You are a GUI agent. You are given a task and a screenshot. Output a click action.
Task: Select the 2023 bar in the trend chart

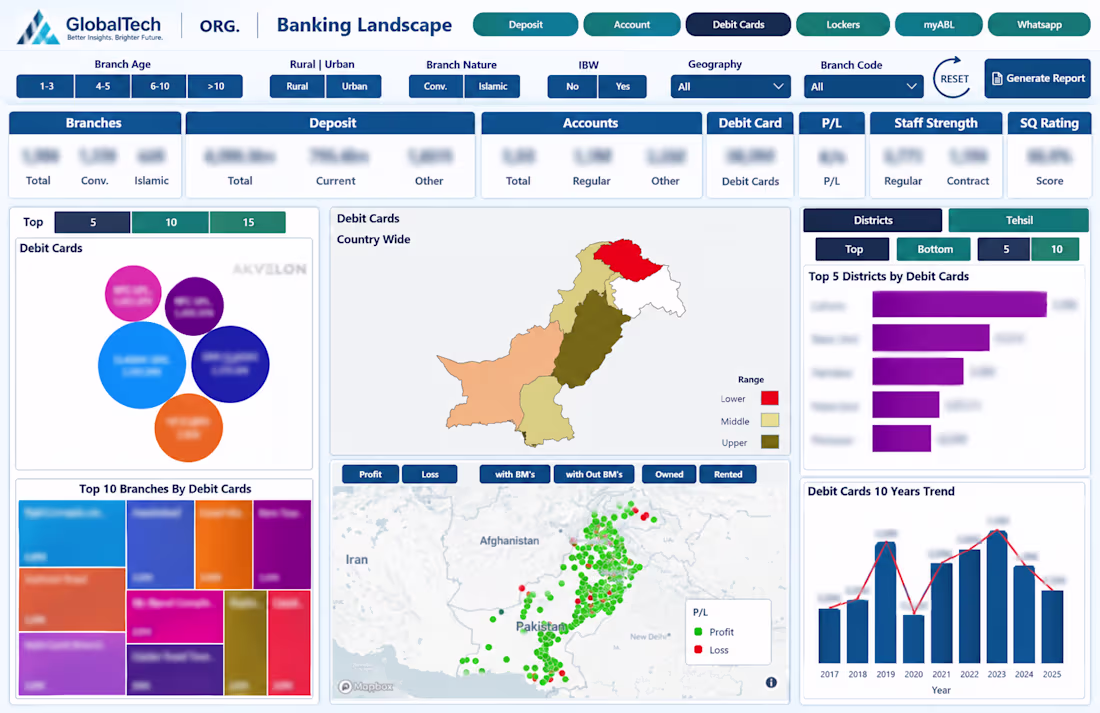point(997,597)
